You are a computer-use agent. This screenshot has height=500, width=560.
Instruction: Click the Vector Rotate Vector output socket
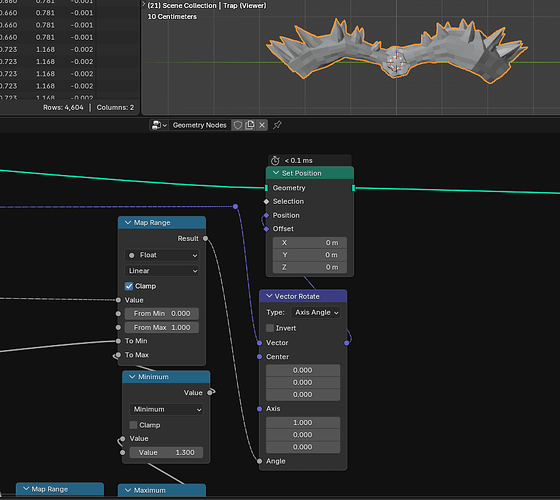[x=347, y=343]
